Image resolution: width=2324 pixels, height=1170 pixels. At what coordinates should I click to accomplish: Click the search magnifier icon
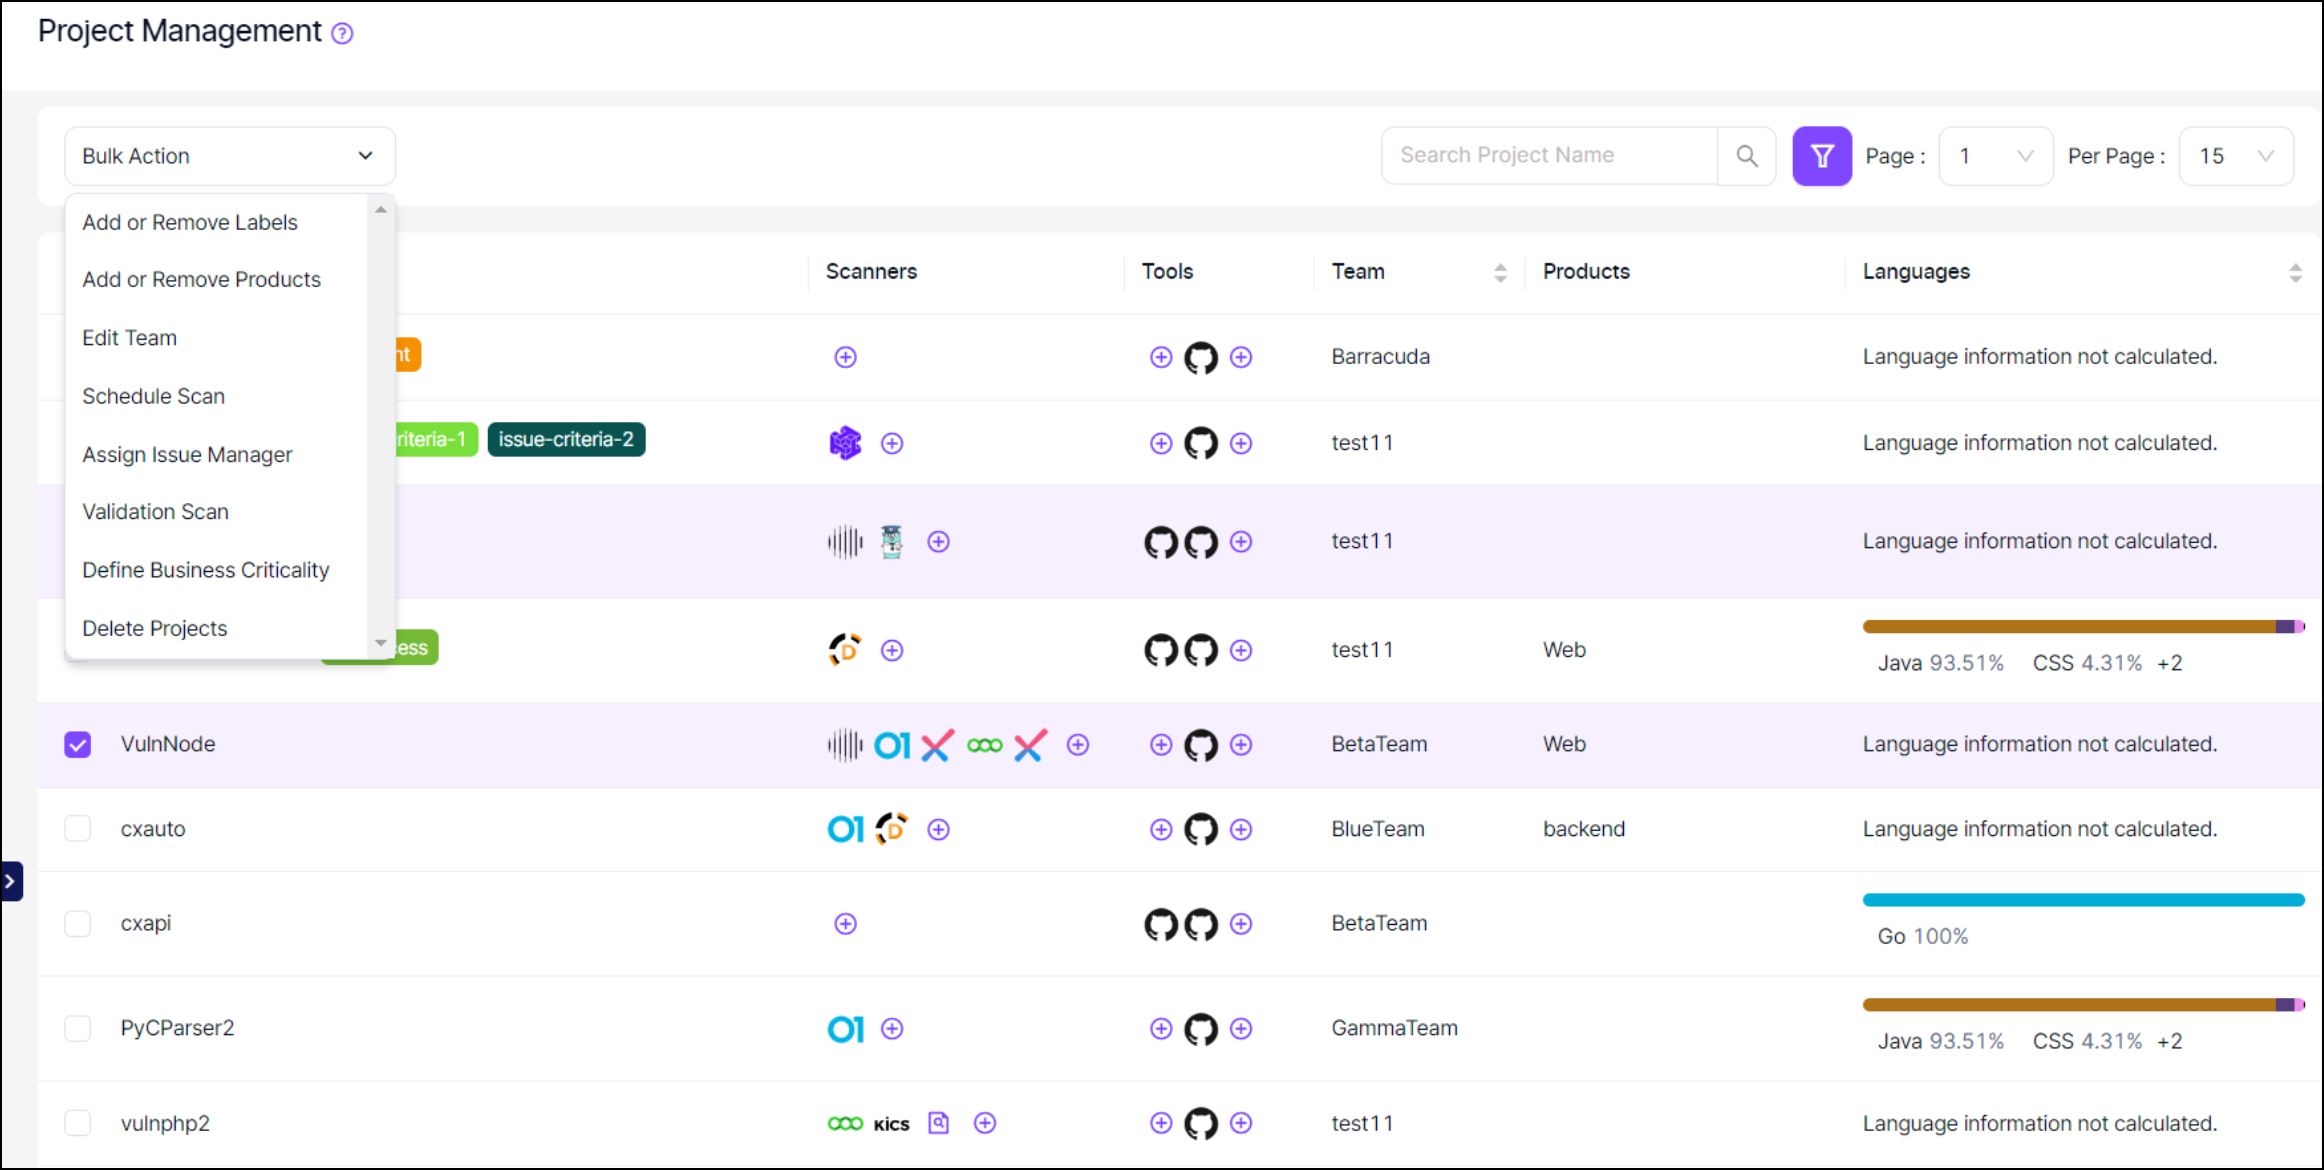pos(1746,156)
